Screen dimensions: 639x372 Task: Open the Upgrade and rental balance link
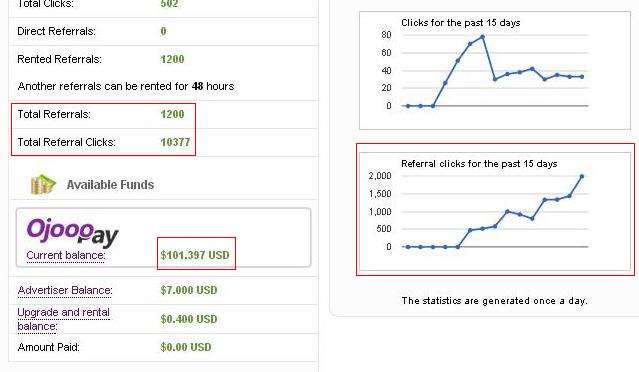tap(64, 319)
